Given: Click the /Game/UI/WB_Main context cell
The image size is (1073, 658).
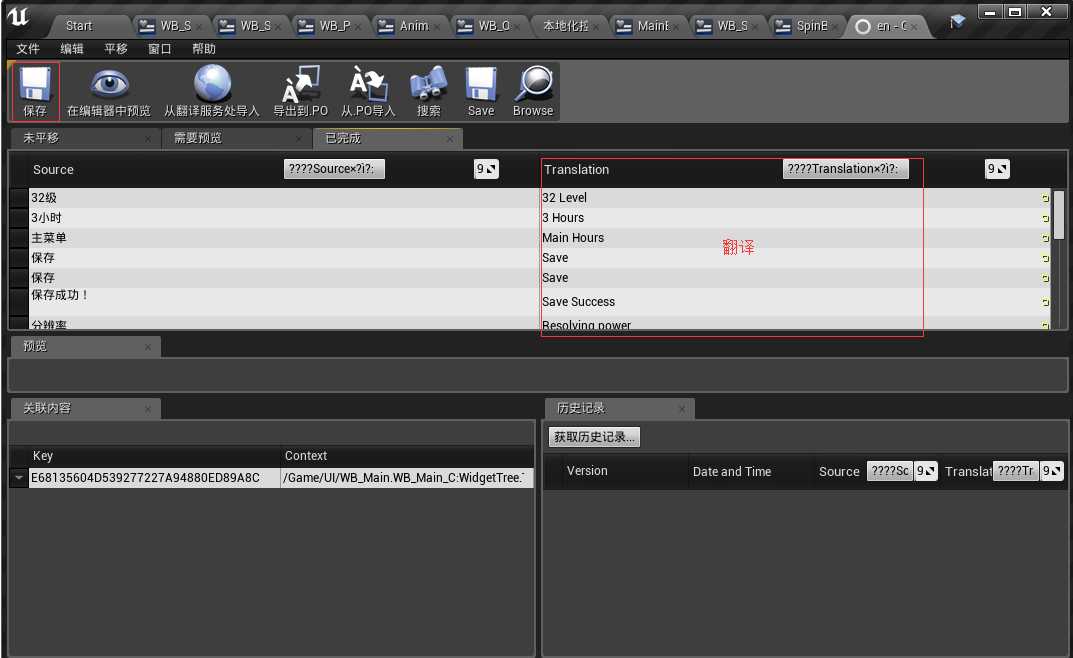Looking at the screenshot, I should click(406, 478).
